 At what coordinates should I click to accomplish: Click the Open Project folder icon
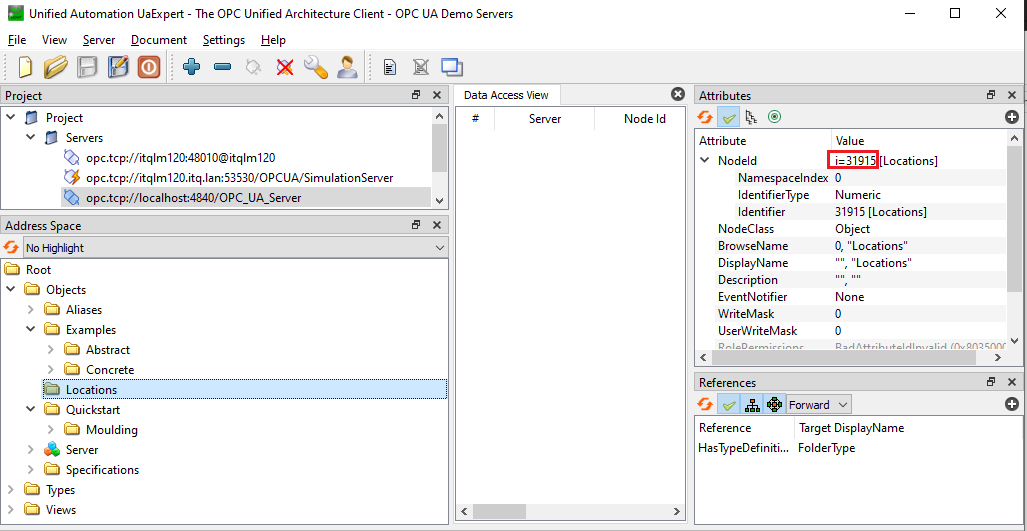pos(56,67)
